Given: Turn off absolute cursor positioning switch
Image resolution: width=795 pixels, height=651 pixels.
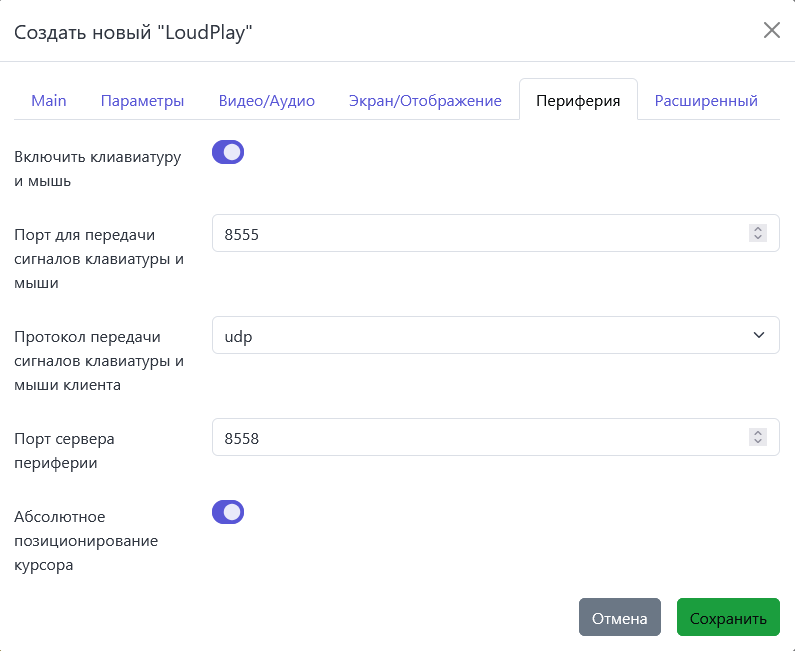Looking at the screenshot, I should 228,512.
